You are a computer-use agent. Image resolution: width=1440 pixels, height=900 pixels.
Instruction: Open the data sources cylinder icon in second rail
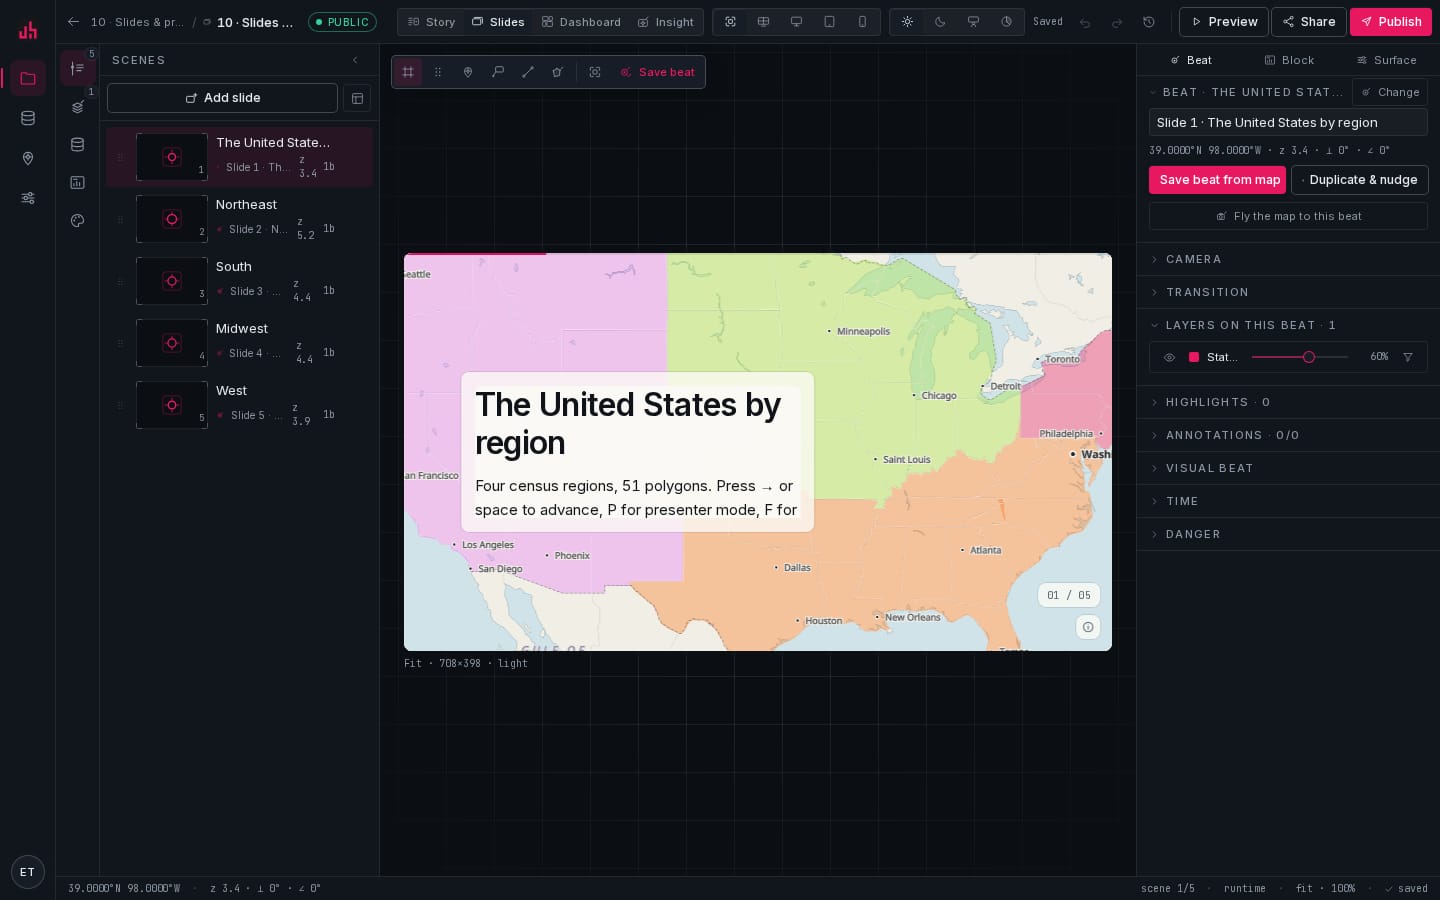(77, 145)
